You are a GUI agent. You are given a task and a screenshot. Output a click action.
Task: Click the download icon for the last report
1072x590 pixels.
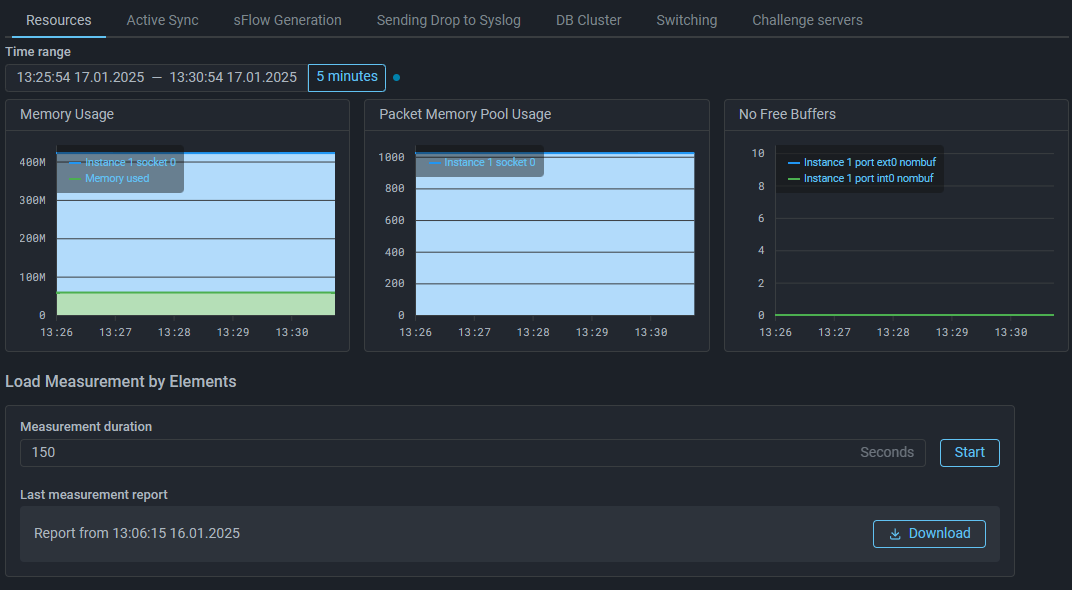click(894, 534)
